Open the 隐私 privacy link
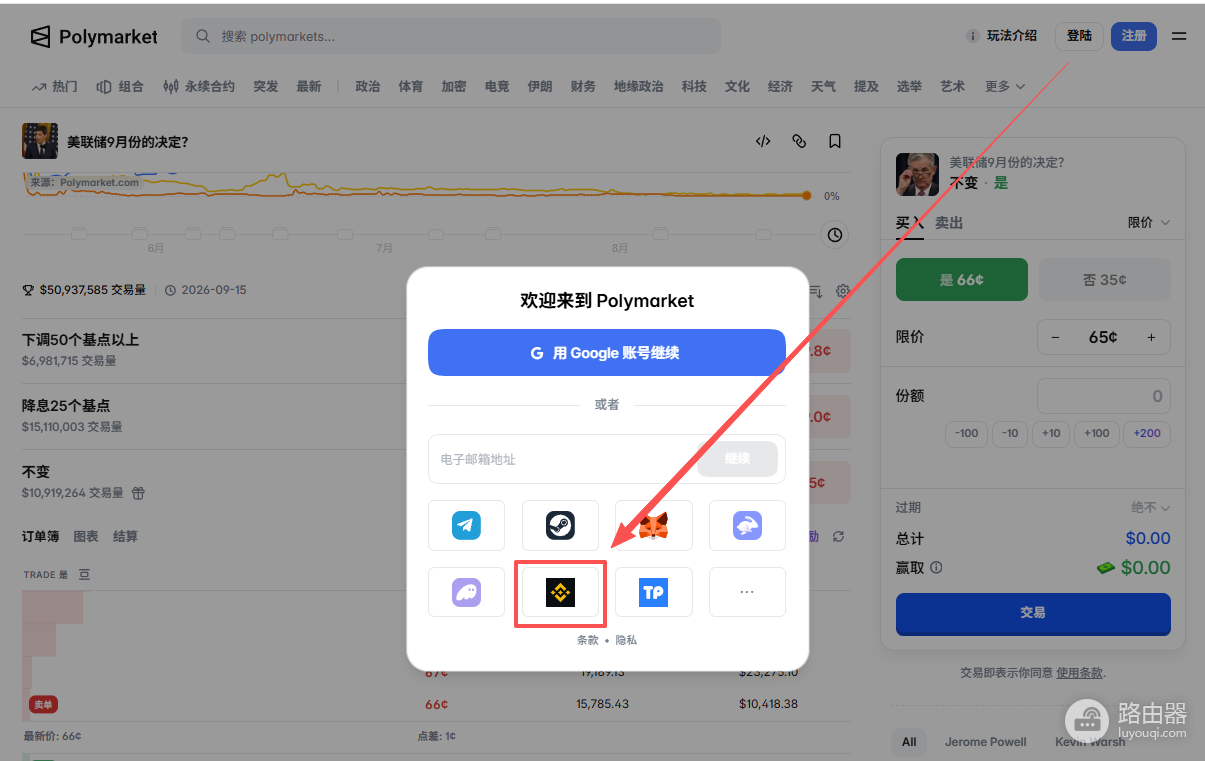This screenshot has height=761, width=1205. [x=626, y=640]
